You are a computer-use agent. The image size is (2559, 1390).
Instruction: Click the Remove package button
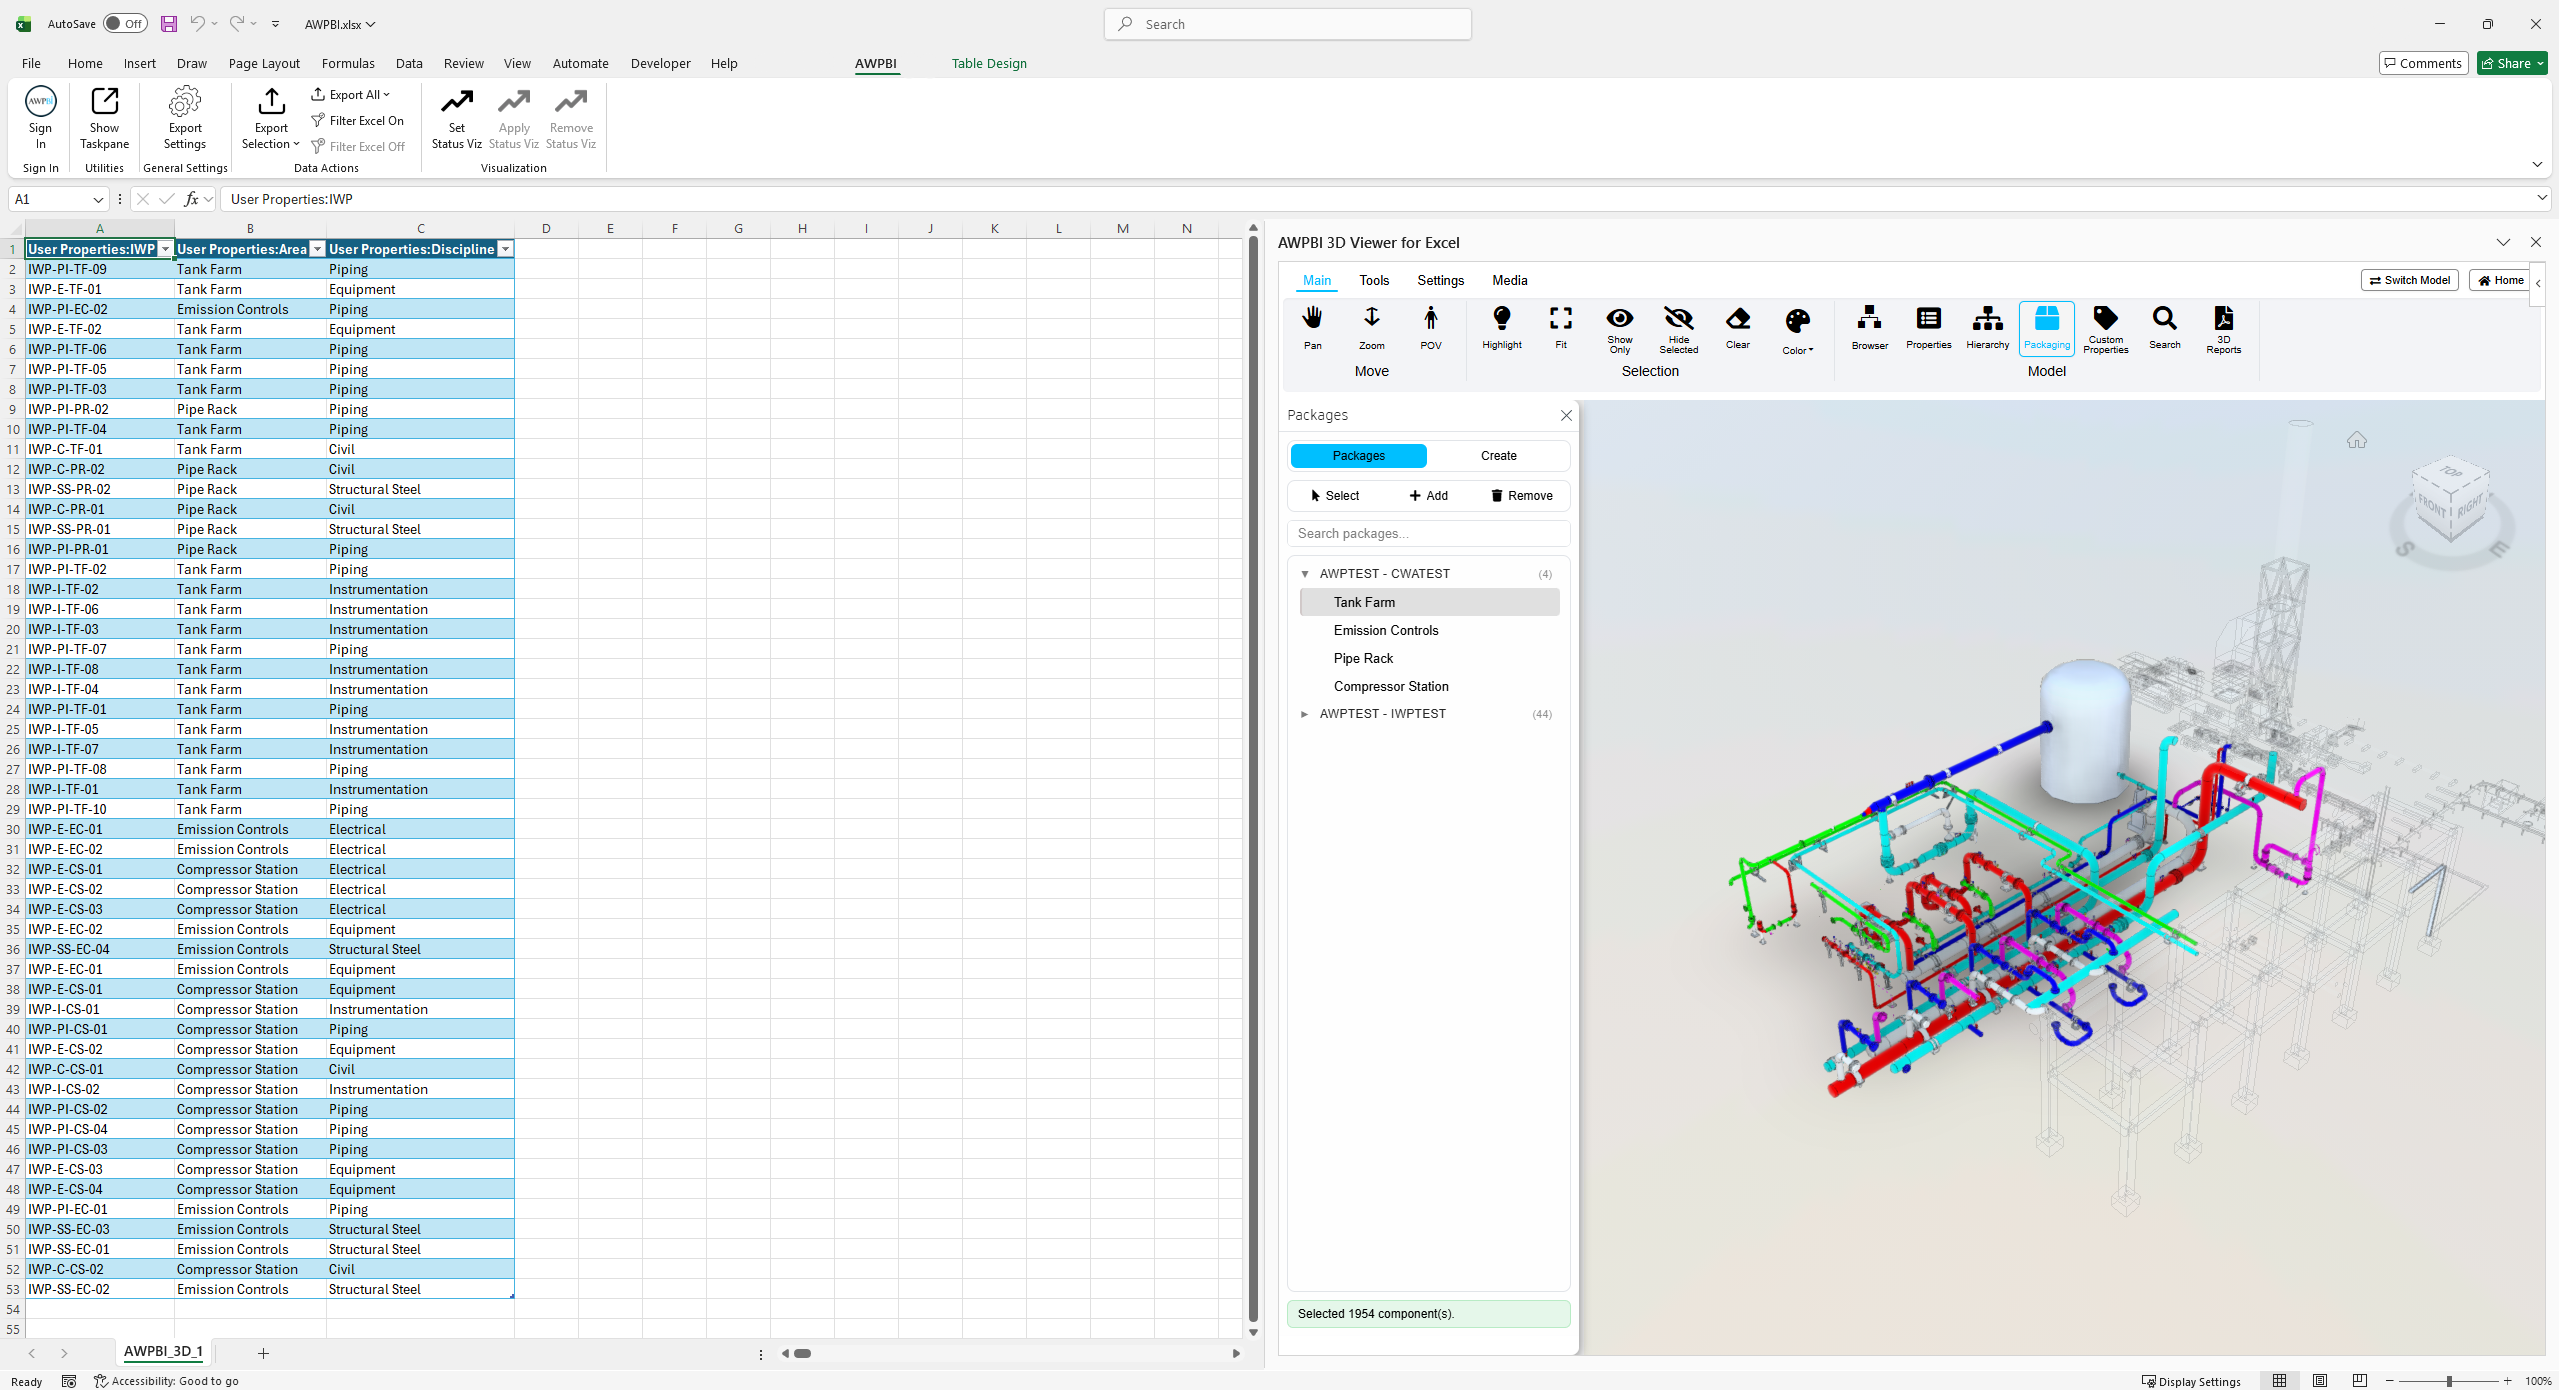tap(1521, 496)
